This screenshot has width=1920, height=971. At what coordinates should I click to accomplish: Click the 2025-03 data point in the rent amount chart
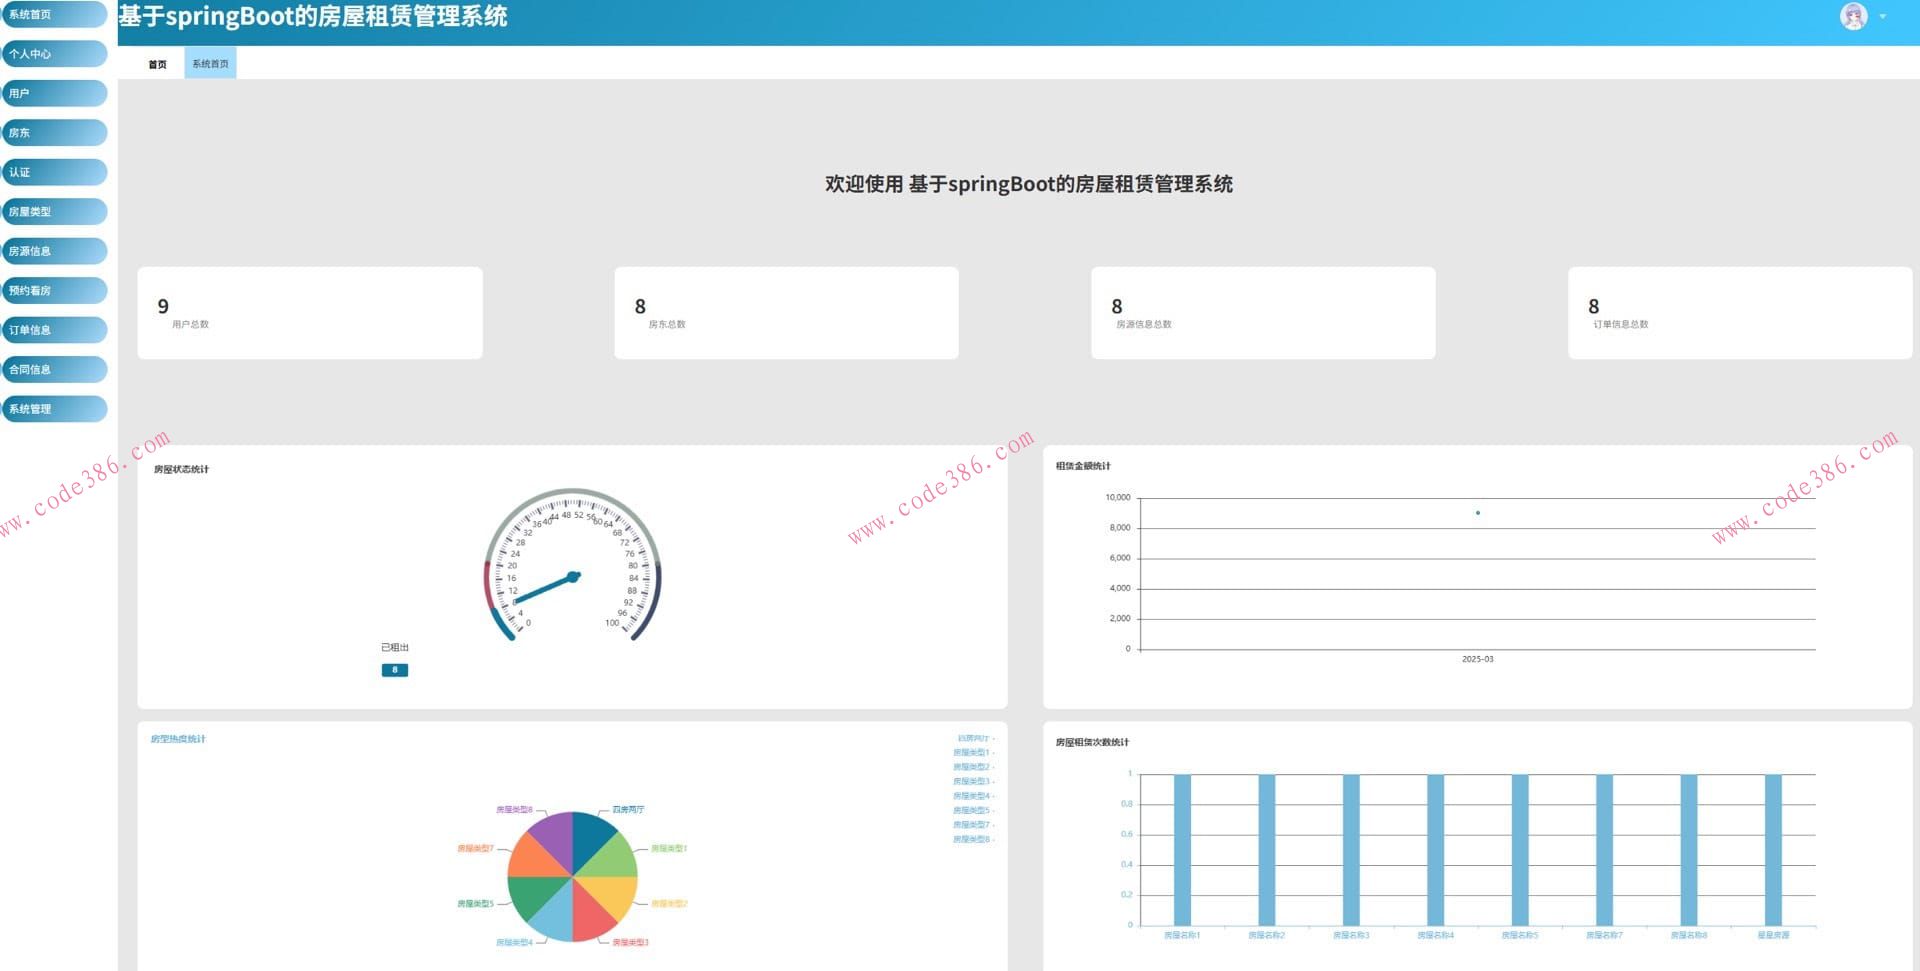1477,513
